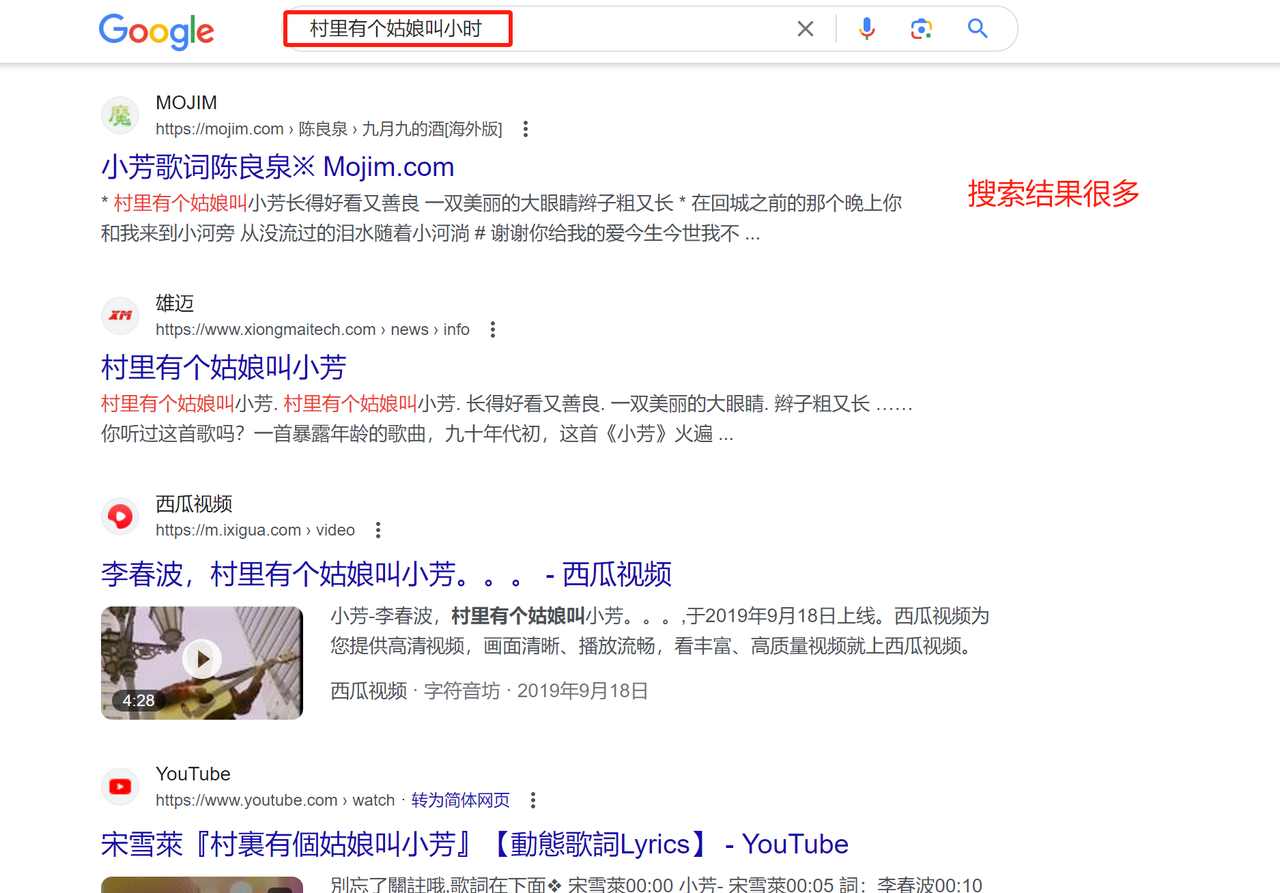This screenshot has height=893, width=1280.
Task: Clear the search box text
Action: [805, 29]
